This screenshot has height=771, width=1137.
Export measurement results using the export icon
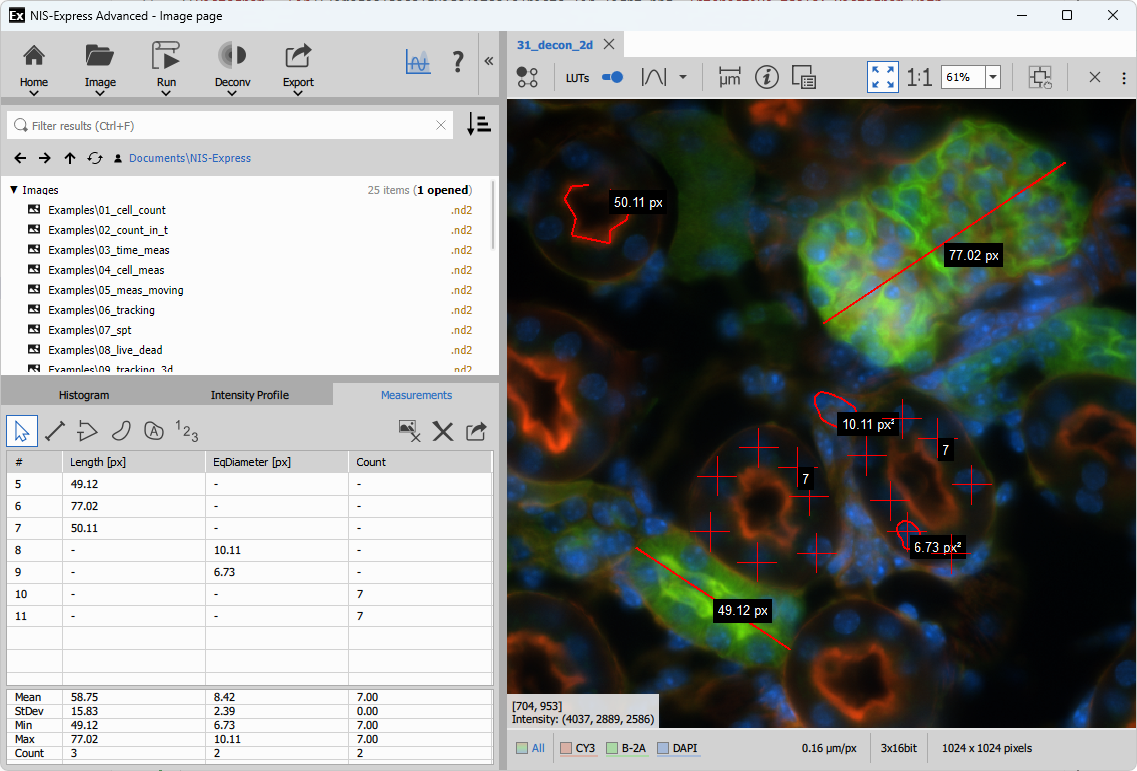click(476, 431)
